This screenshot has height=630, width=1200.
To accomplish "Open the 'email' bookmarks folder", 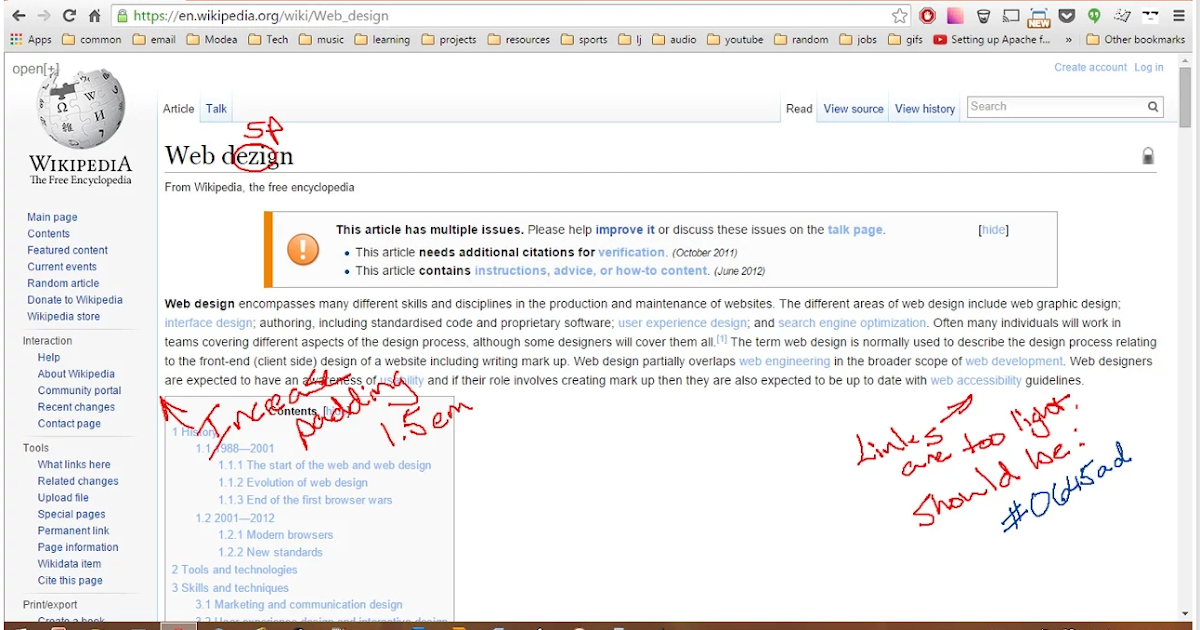I will (153, 40).
